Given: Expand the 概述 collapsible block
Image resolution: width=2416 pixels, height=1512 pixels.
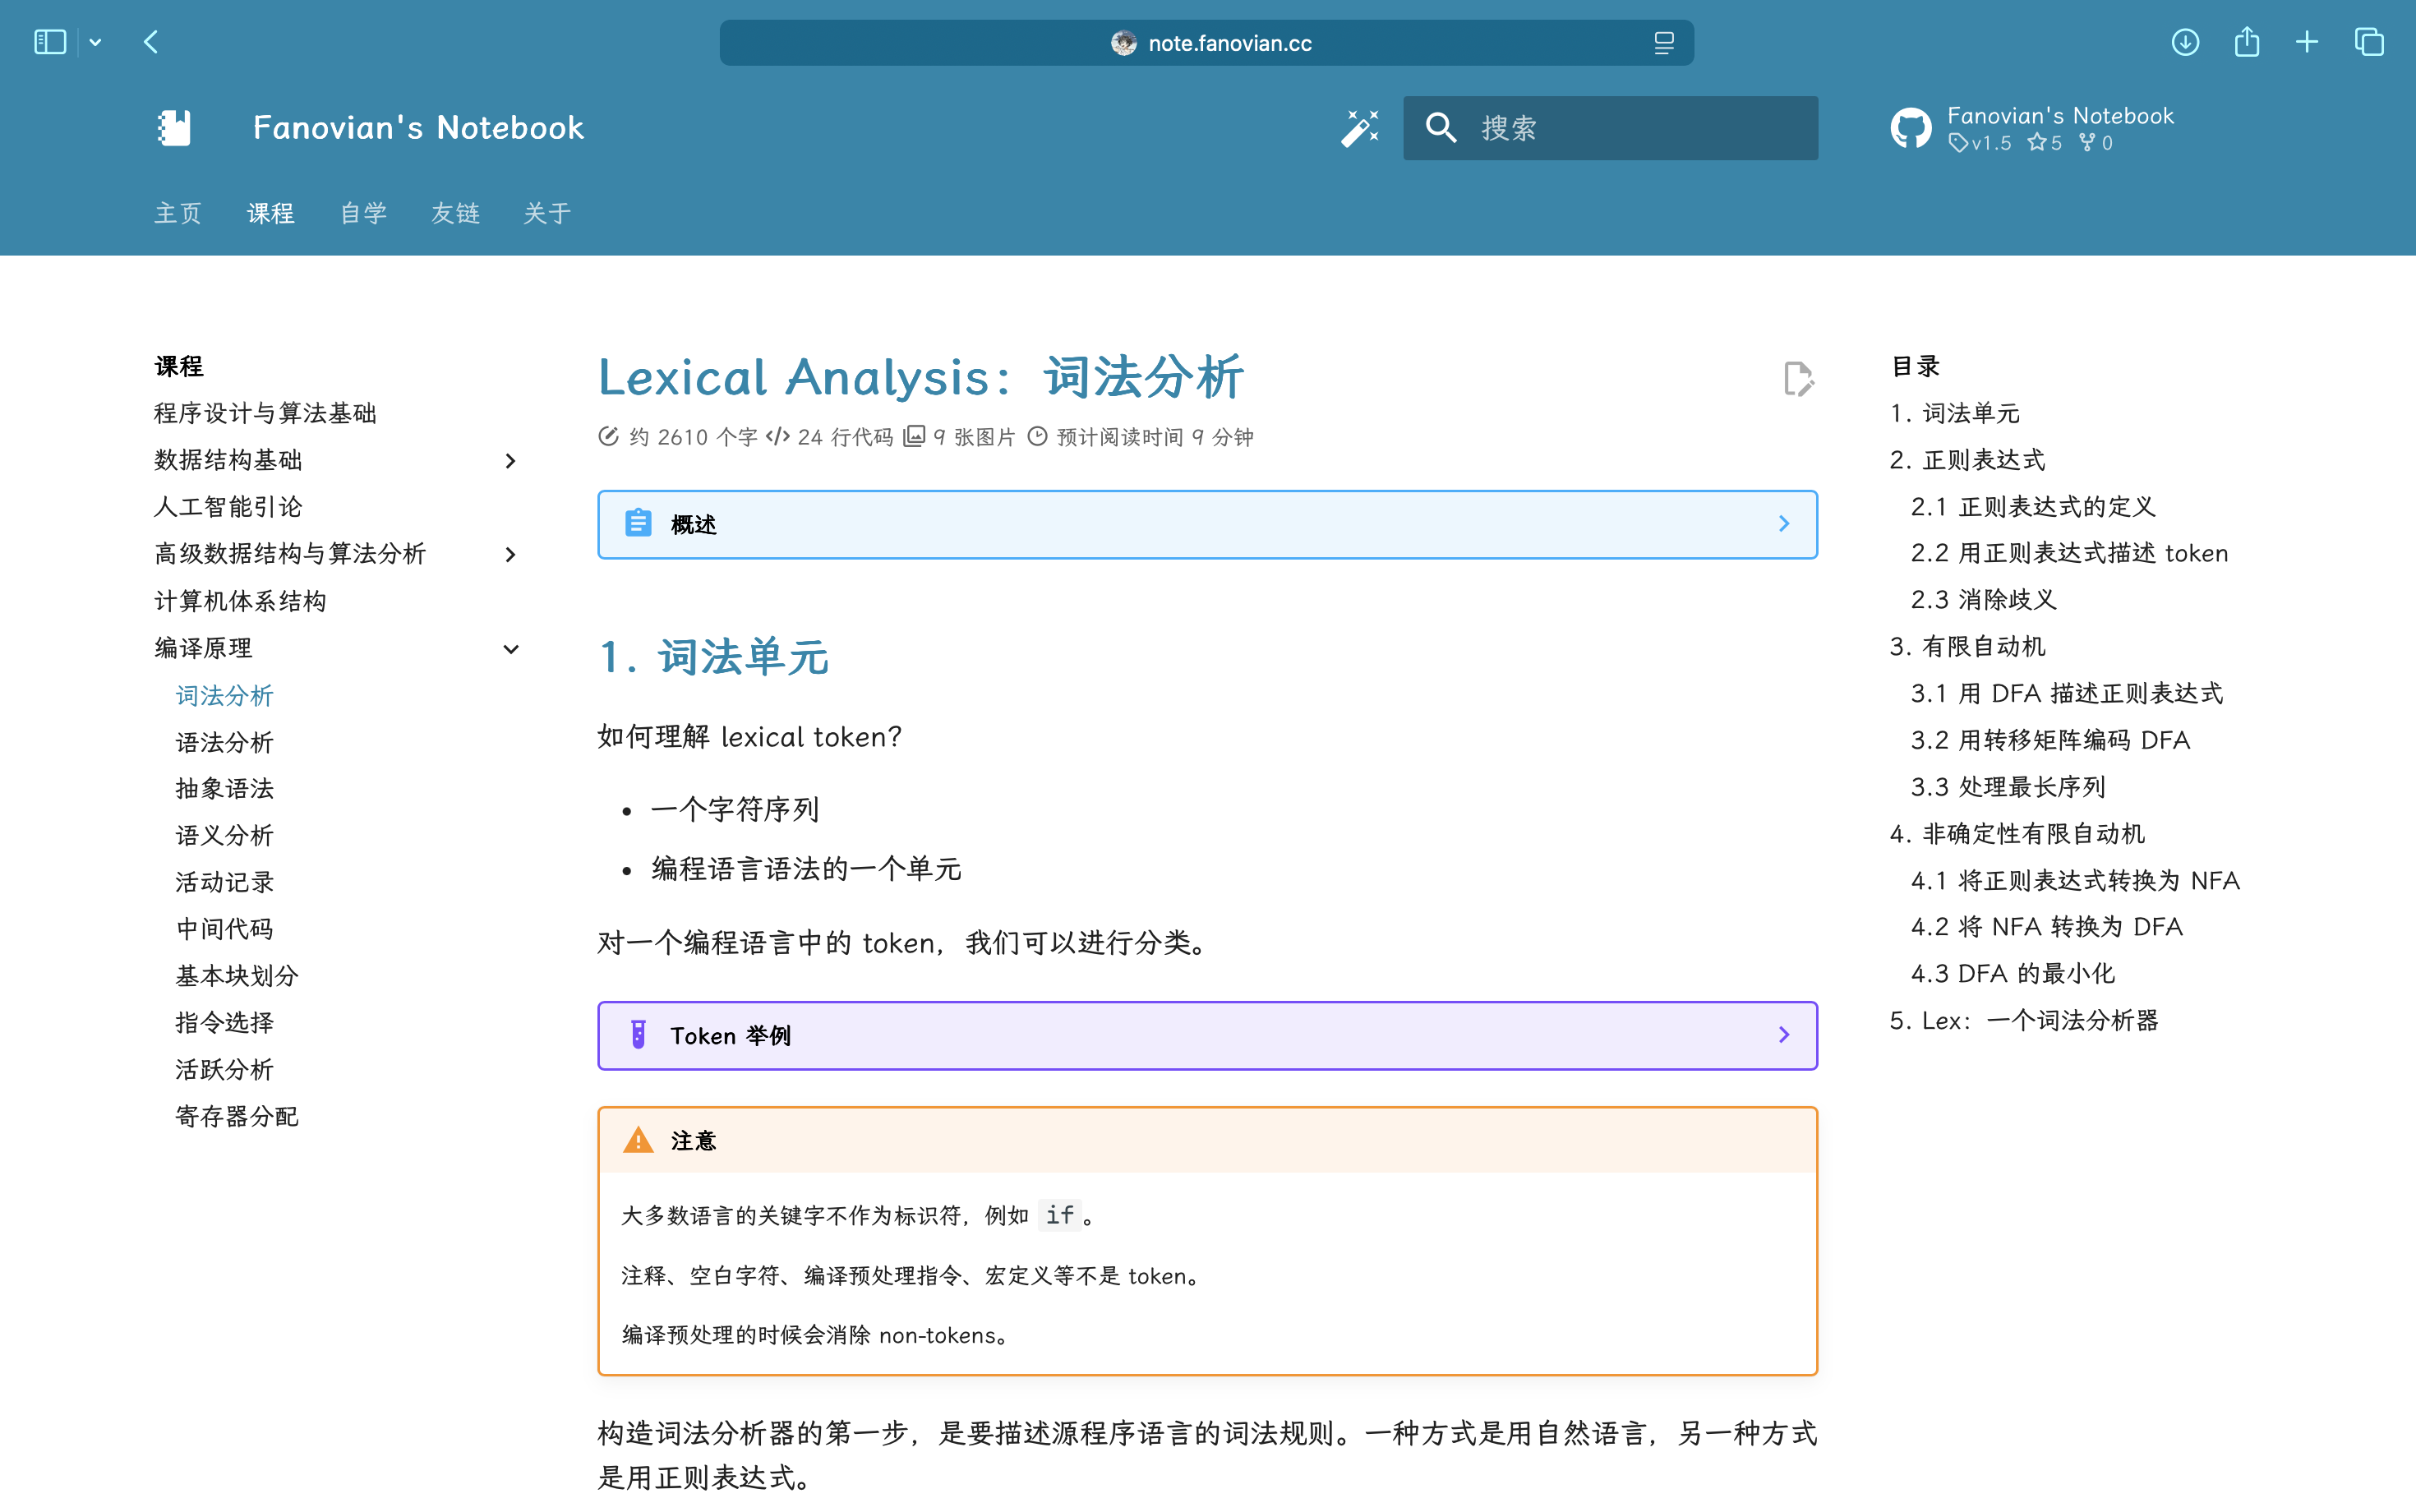Looking at the screenshot, I should pos(1206,524).
